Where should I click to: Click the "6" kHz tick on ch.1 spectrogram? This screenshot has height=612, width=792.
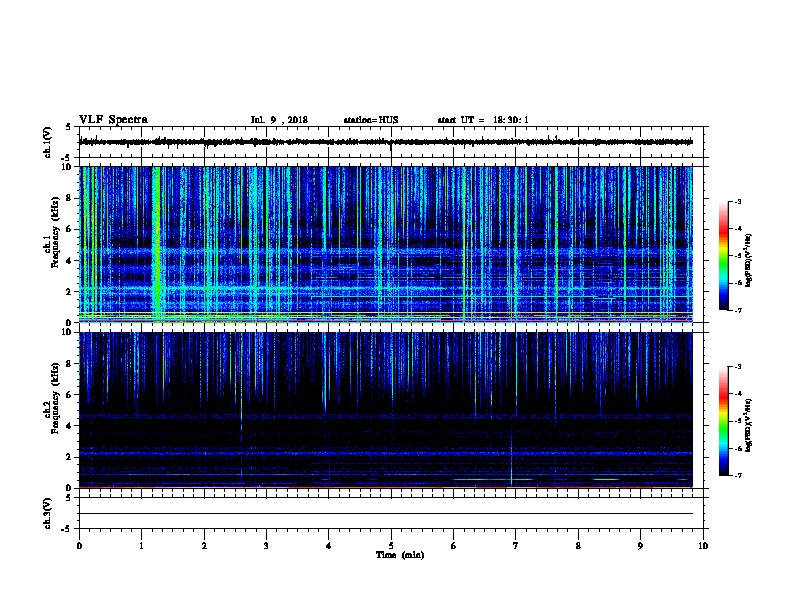point(70,229)
